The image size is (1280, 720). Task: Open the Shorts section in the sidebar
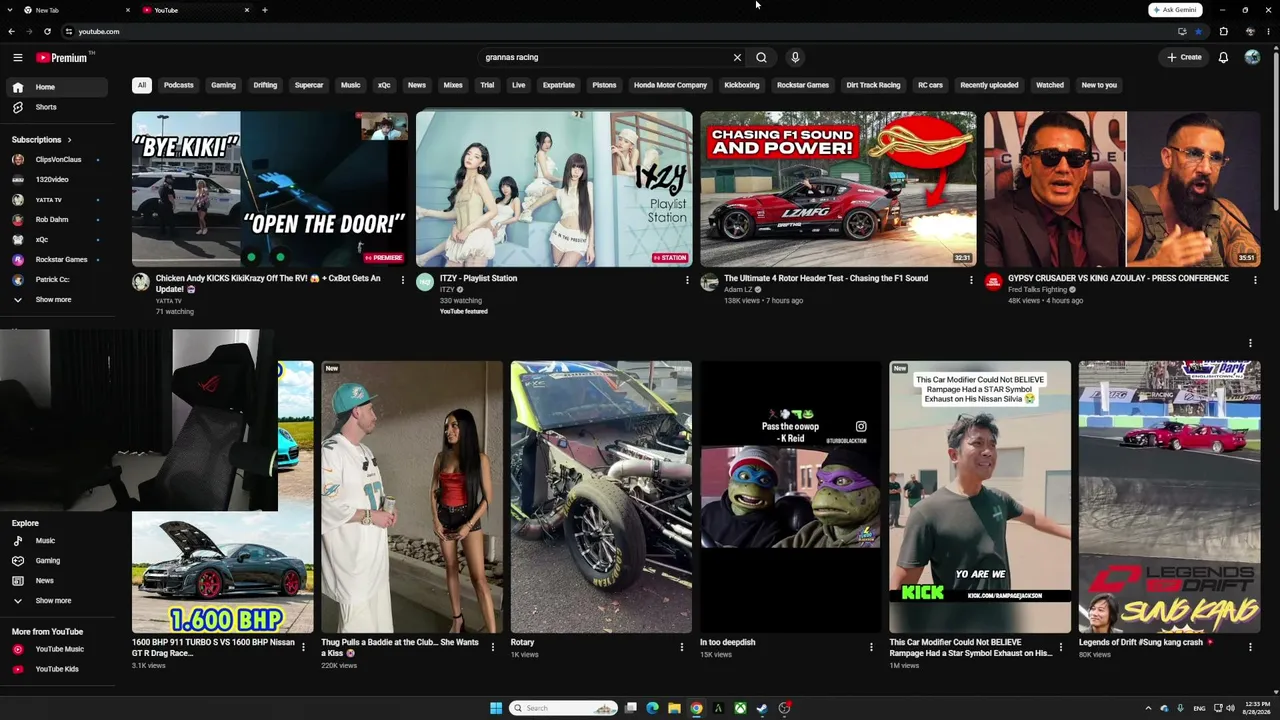pos(57,107)
